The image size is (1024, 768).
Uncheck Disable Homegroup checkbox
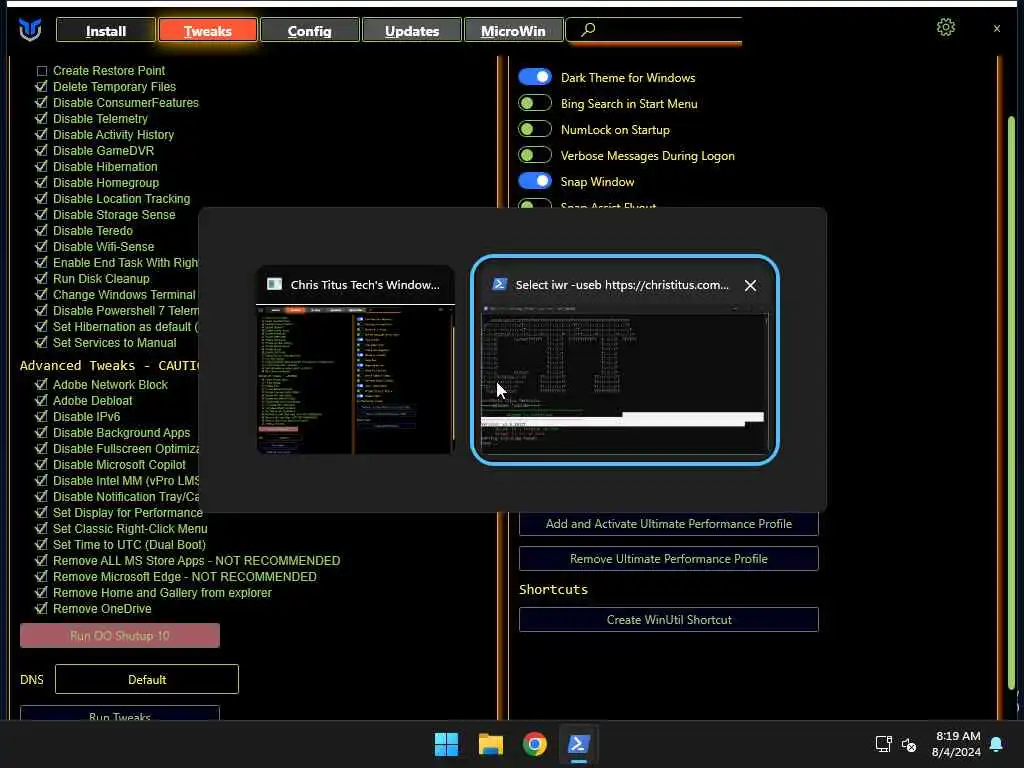click(x=42, y=182)
